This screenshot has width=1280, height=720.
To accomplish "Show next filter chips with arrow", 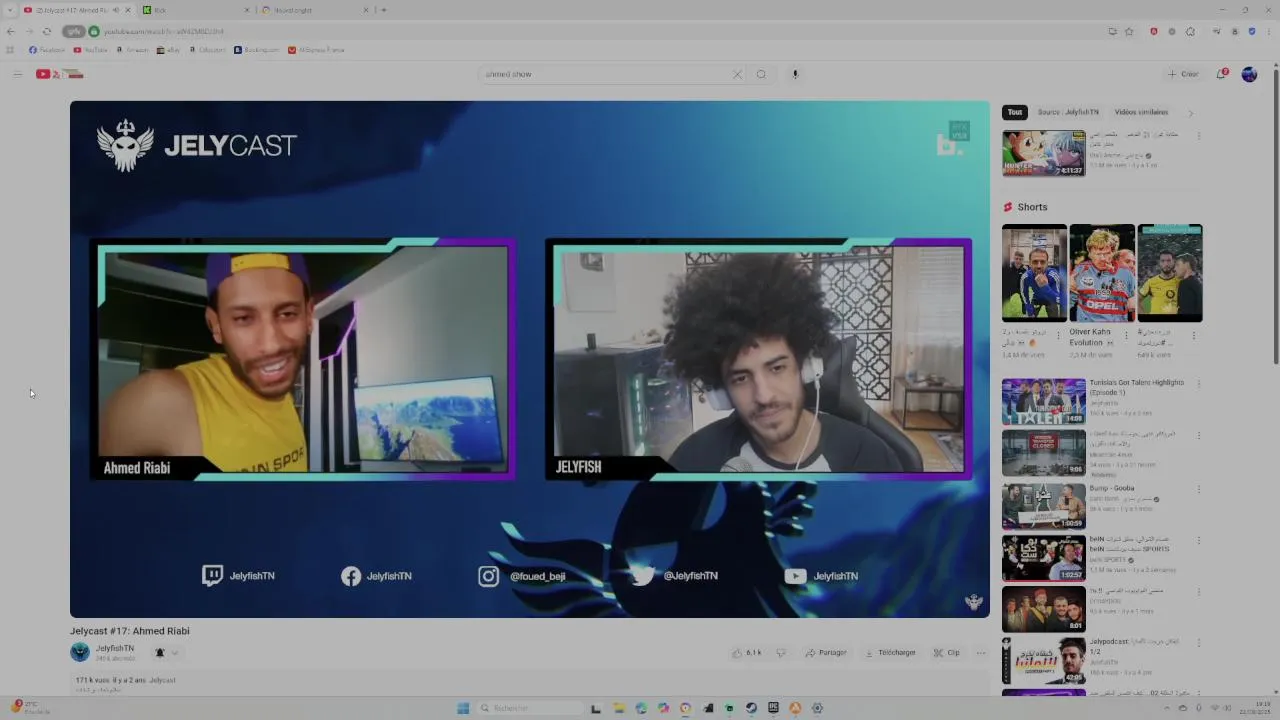I will pyautogui.click(x=1190, y=113).
